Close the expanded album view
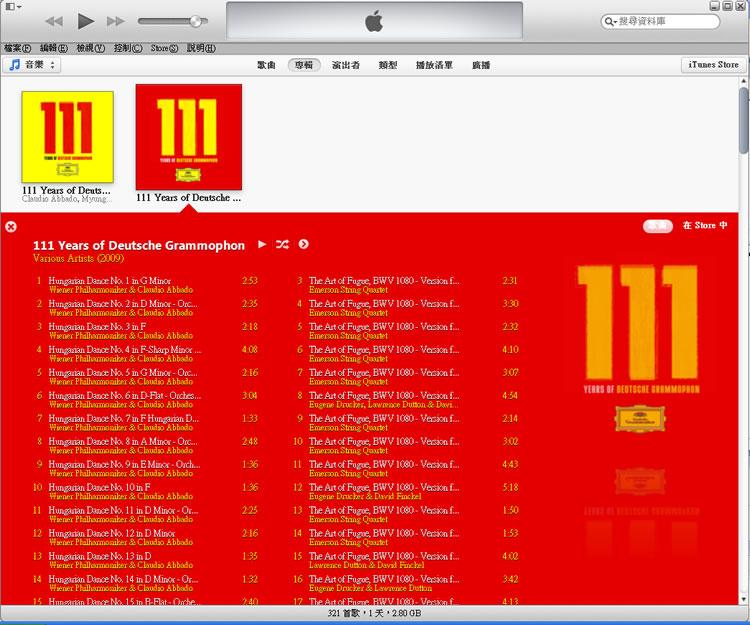This screenshot has width=750, height=625. pos(11,227)
